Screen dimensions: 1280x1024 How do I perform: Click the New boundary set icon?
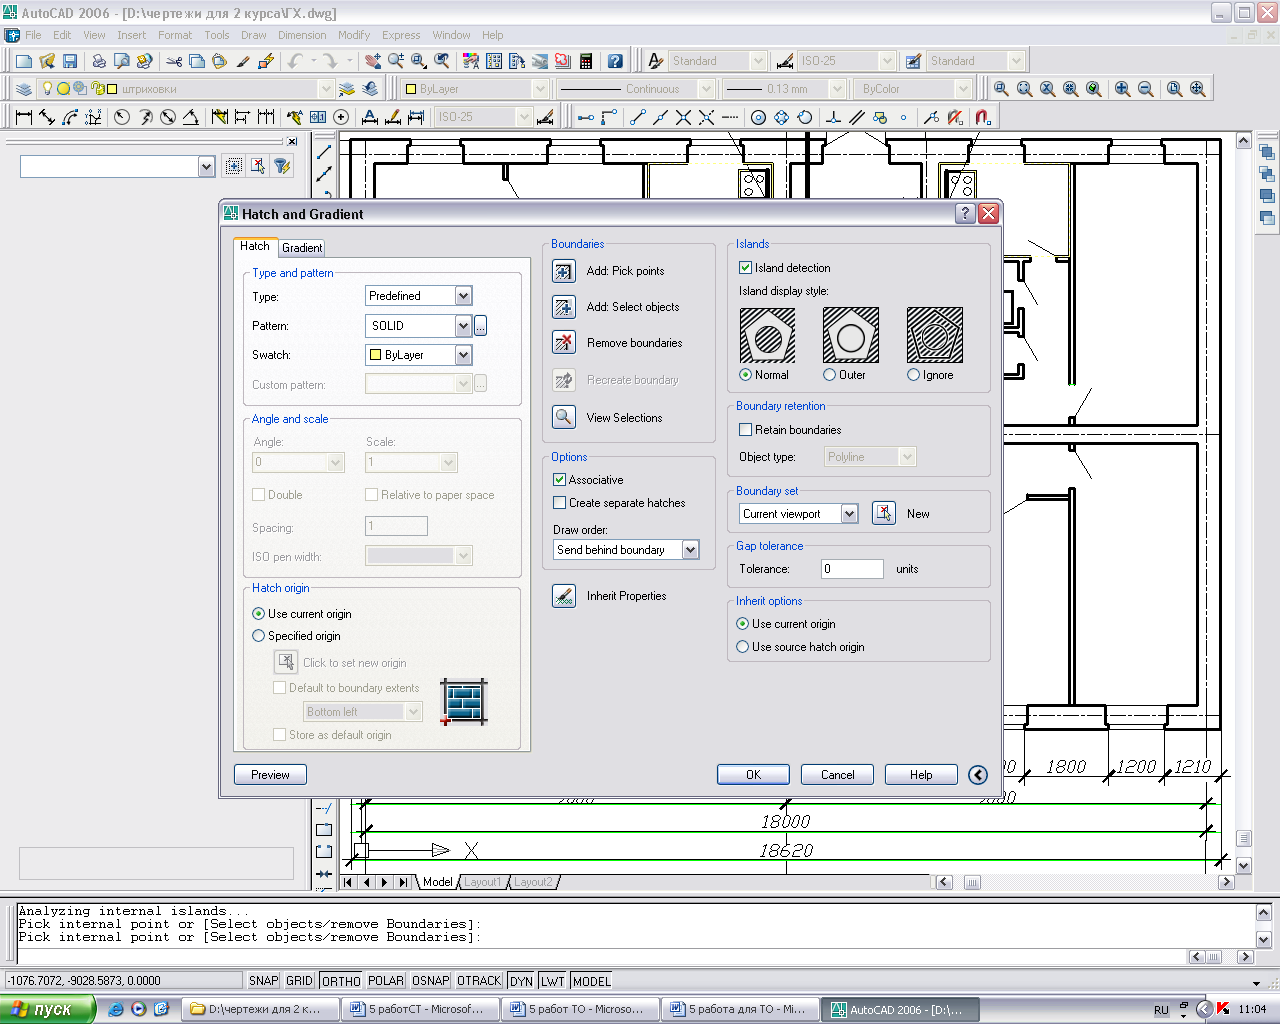pos(884,513)
